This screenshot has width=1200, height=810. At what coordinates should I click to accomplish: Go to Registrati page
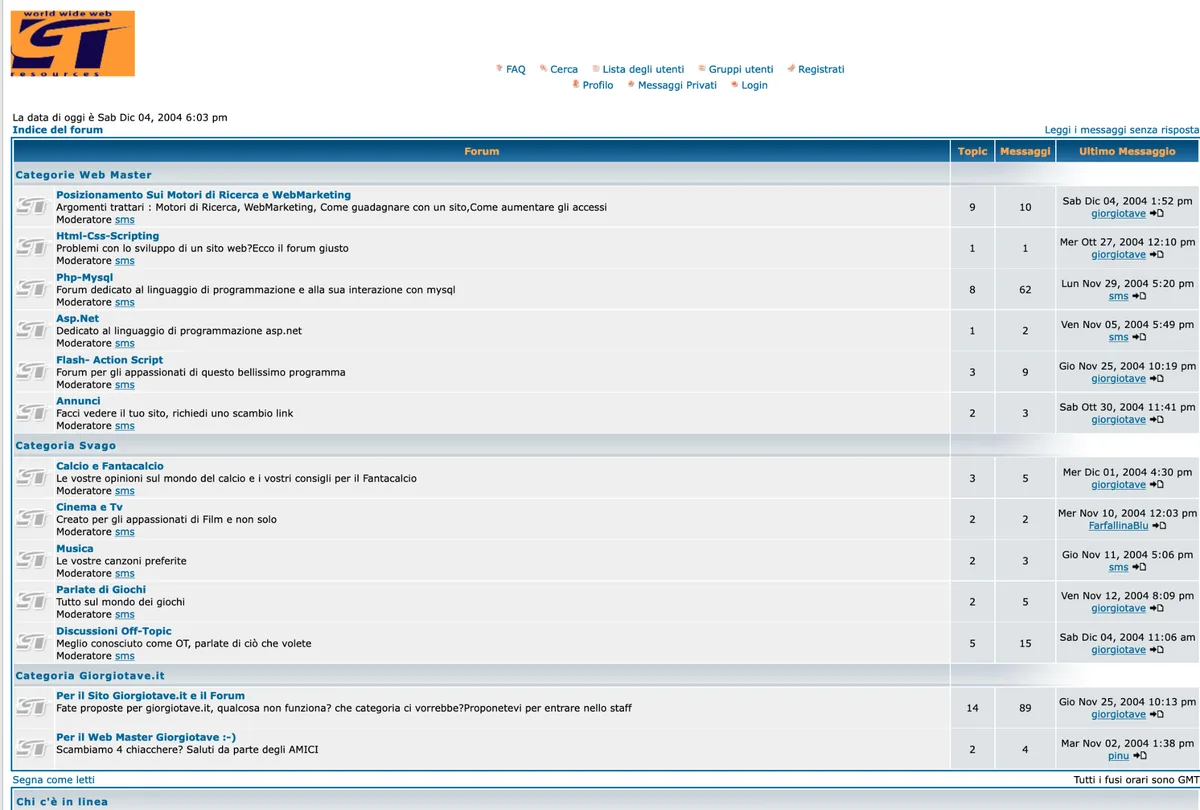[x=821, y=69]
